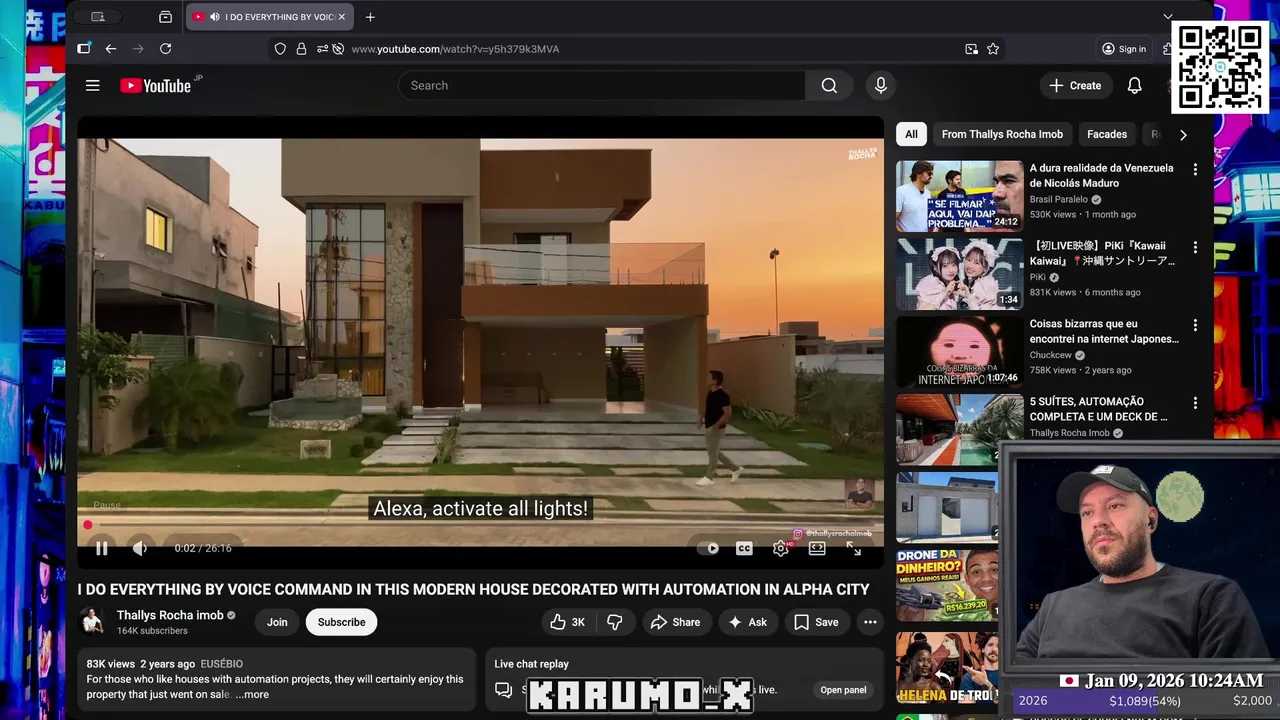Select the Facades filter chip
The width and height of the screenshot is (1280, 720).
tap(1107, 134)
